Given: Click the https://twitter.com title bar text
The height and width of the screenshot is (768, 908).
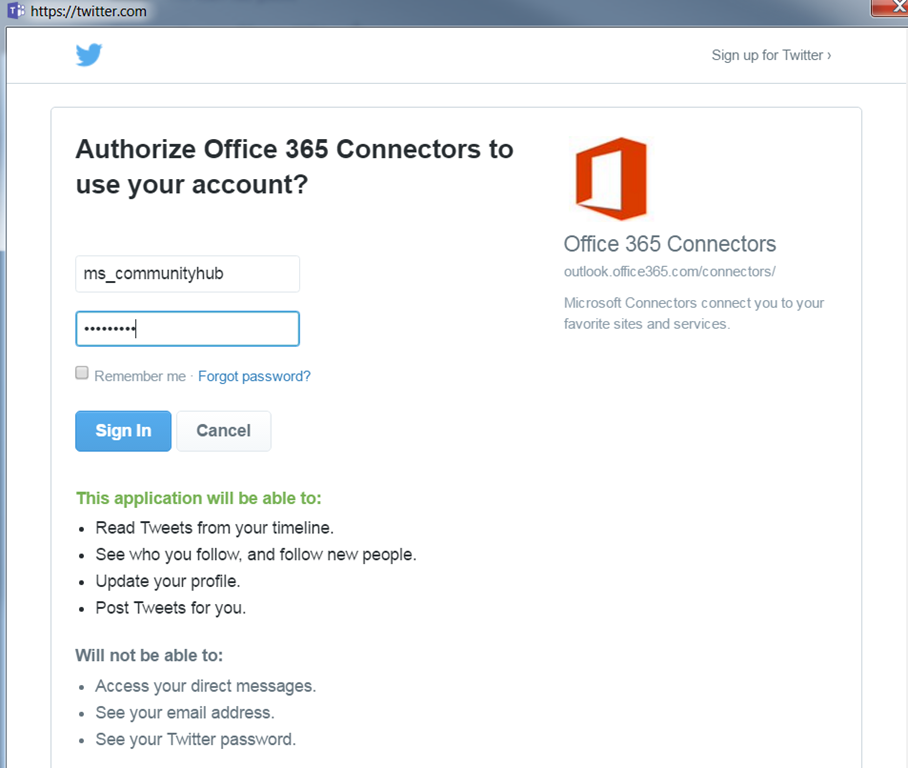Looking at the screenshot, I should pos(89,12).
